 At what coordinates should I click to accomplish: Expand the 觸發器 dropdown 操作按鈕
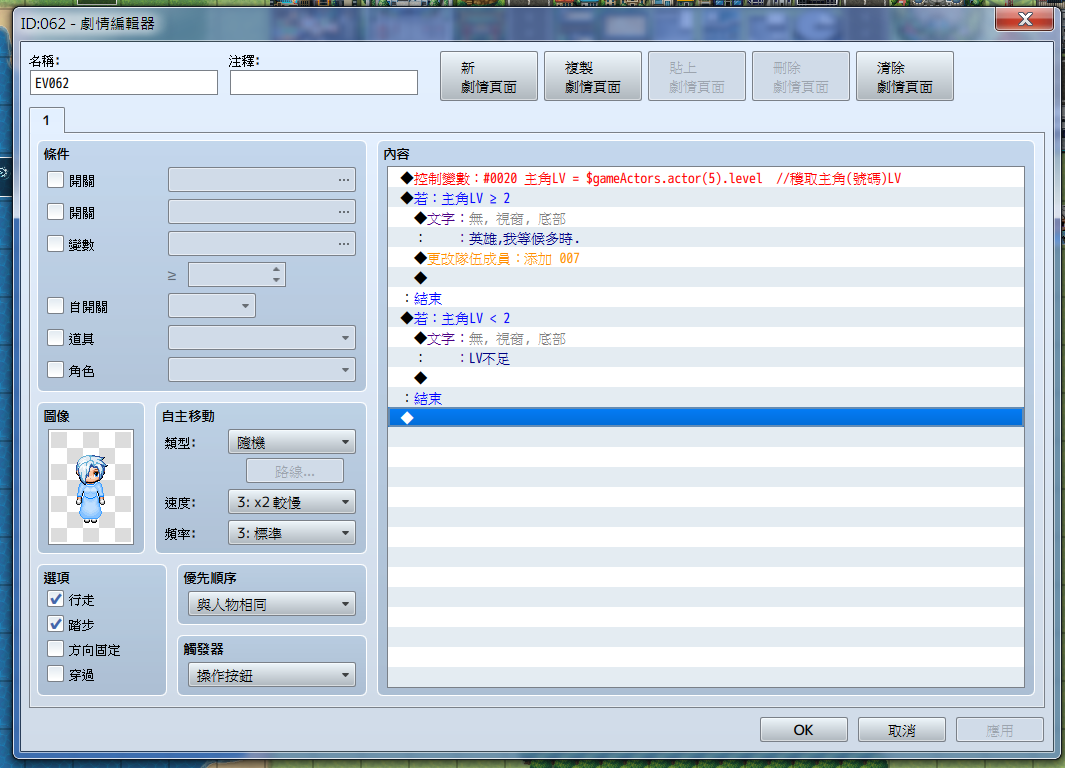tap(272, 676)
